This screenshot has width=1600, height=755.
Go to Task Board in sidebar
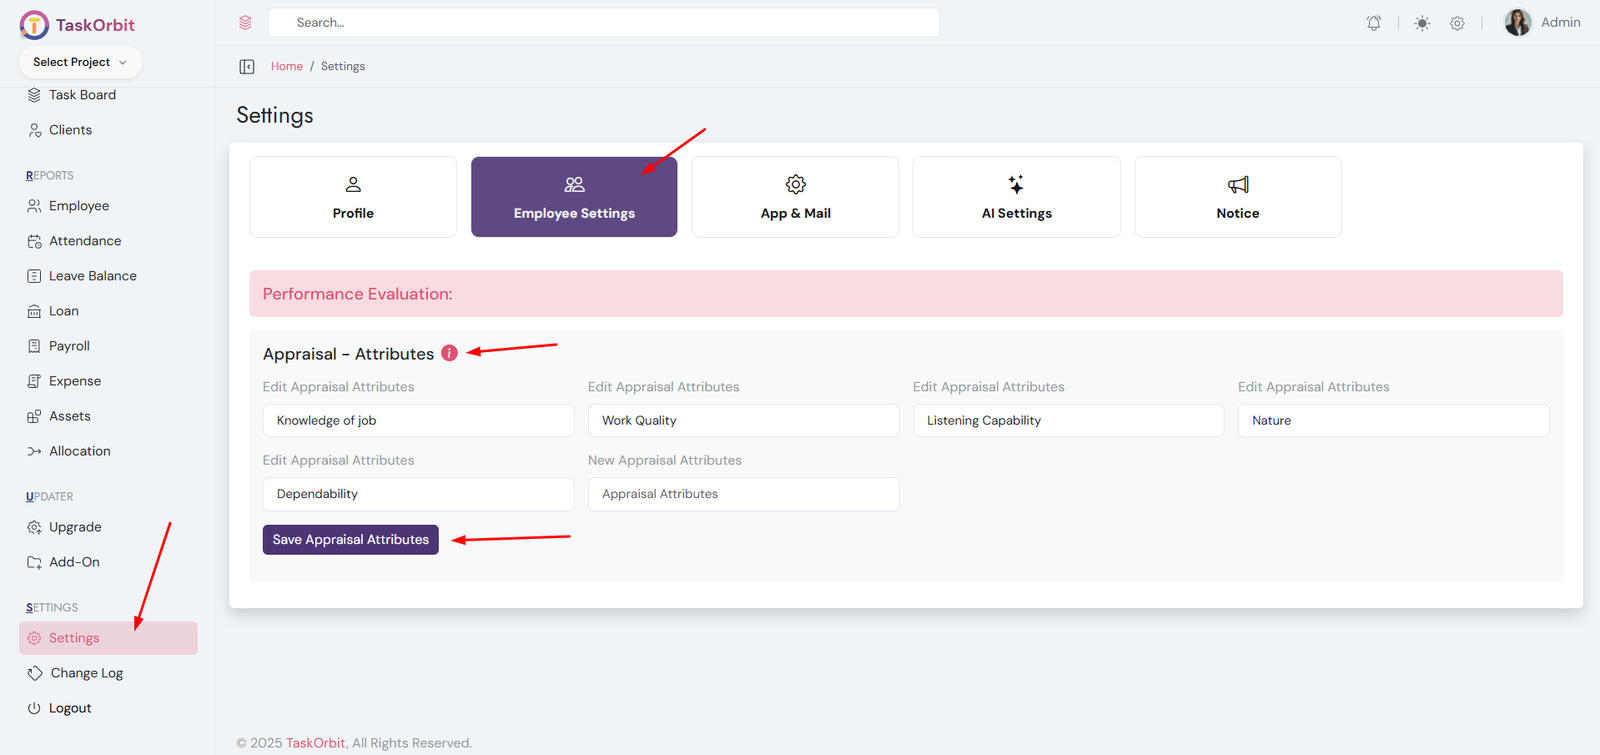(82, 95)
